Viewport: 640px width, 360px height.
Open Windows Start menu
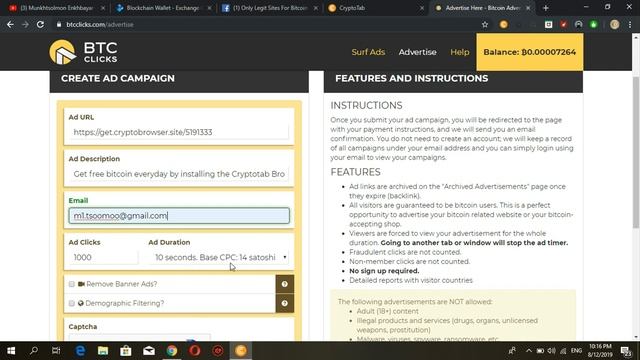11,351
